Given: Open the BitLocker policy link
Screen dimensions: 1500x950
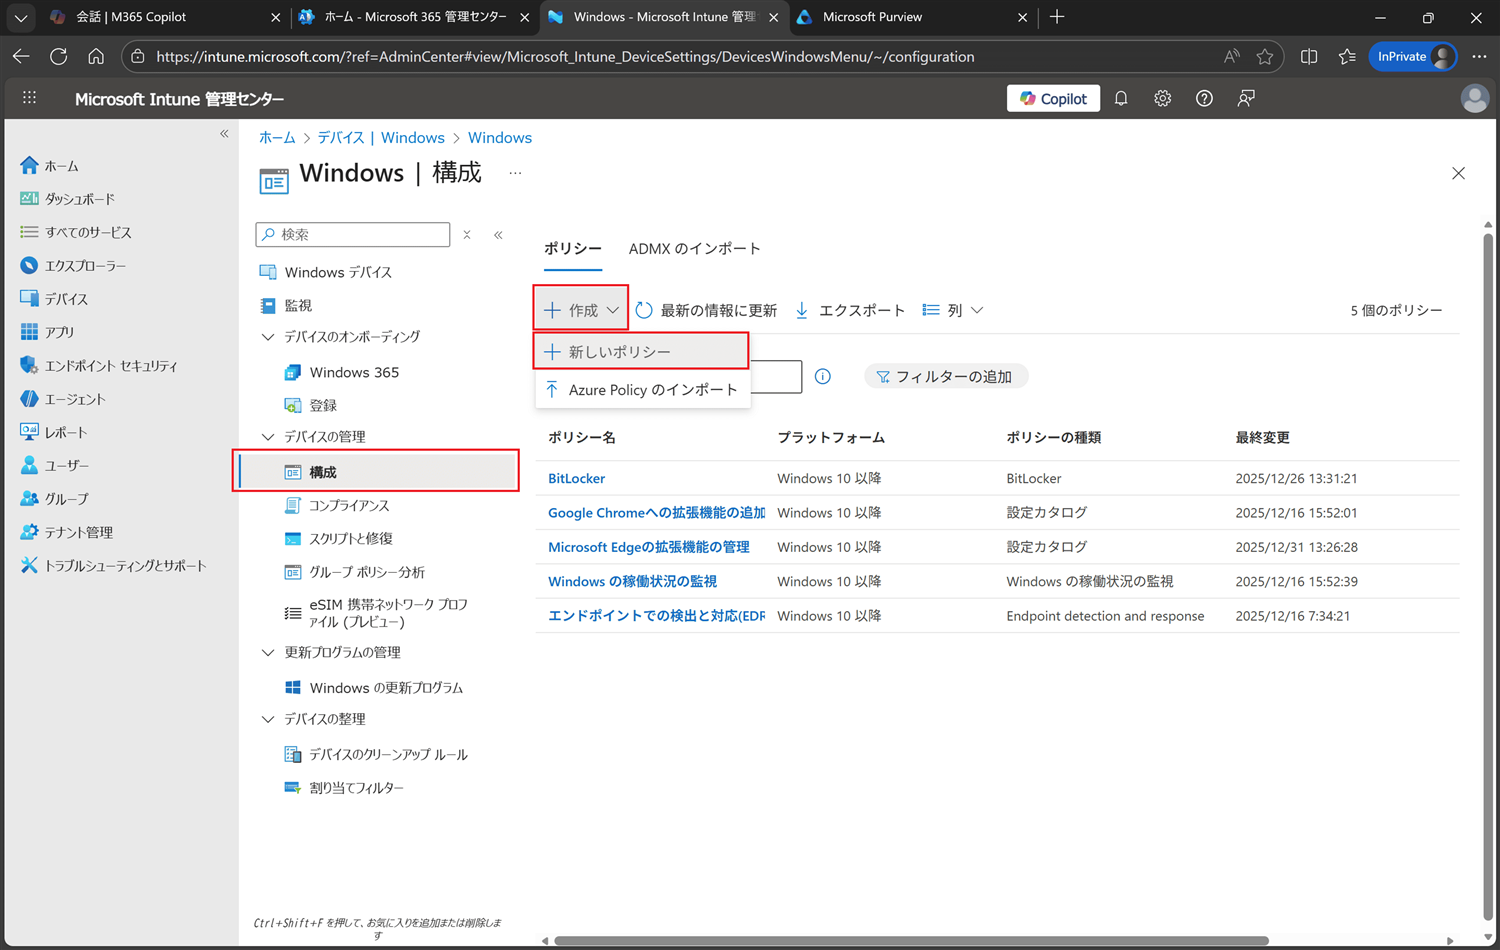Looking at the screenshot, I should pos(576,479).
